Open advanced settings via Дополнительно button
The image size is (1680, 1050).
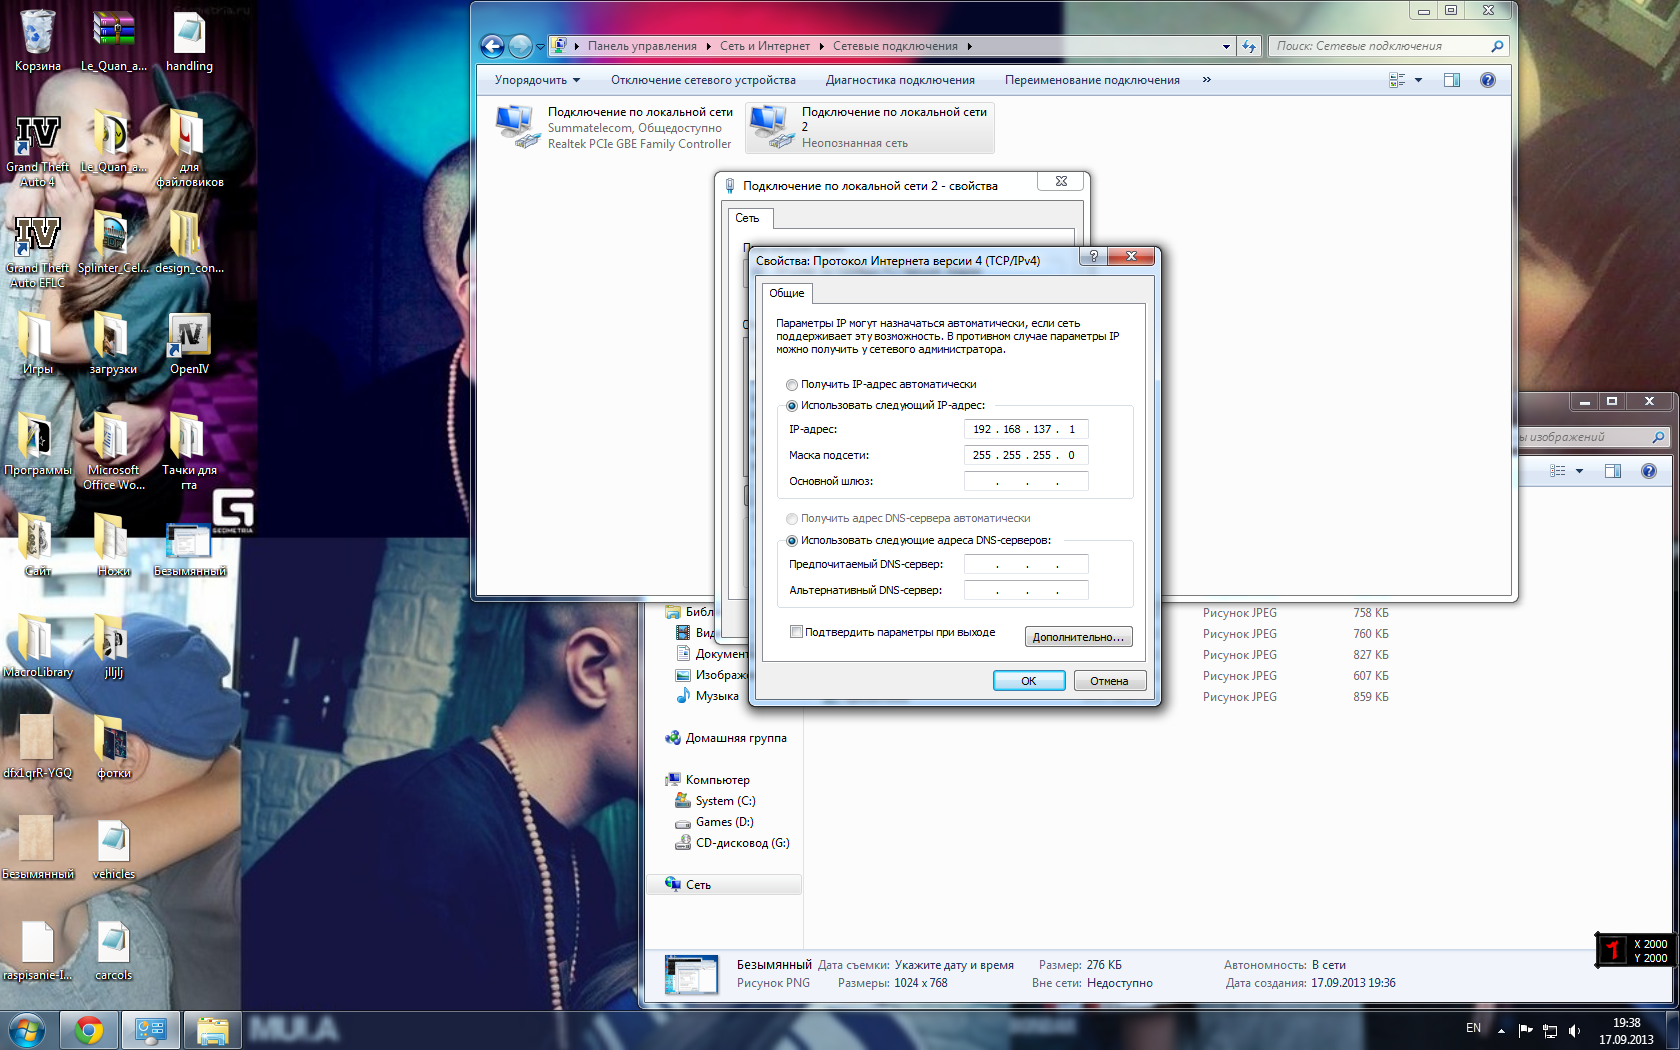[x=1078, y=637]
